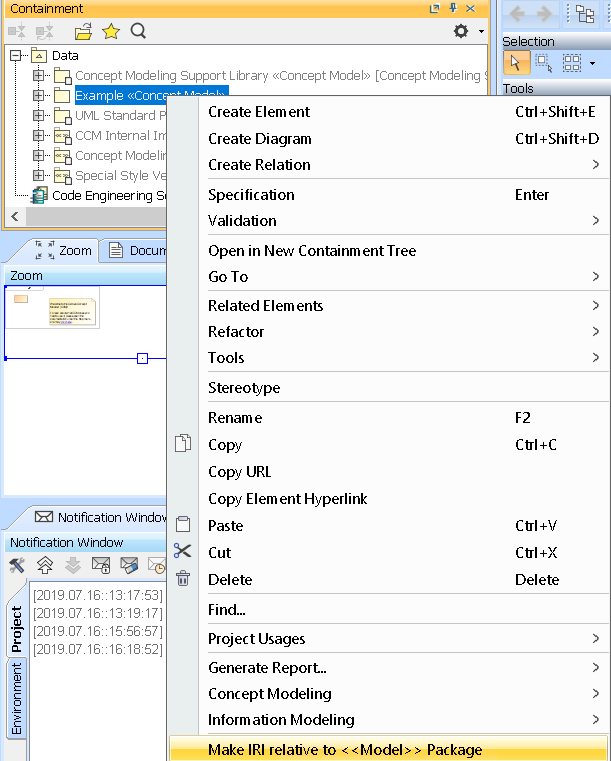The height and width of the screenshot is (761, 611).
Task: Click the second greyed tree collapse toolbar icon
Action: point(45,32)
